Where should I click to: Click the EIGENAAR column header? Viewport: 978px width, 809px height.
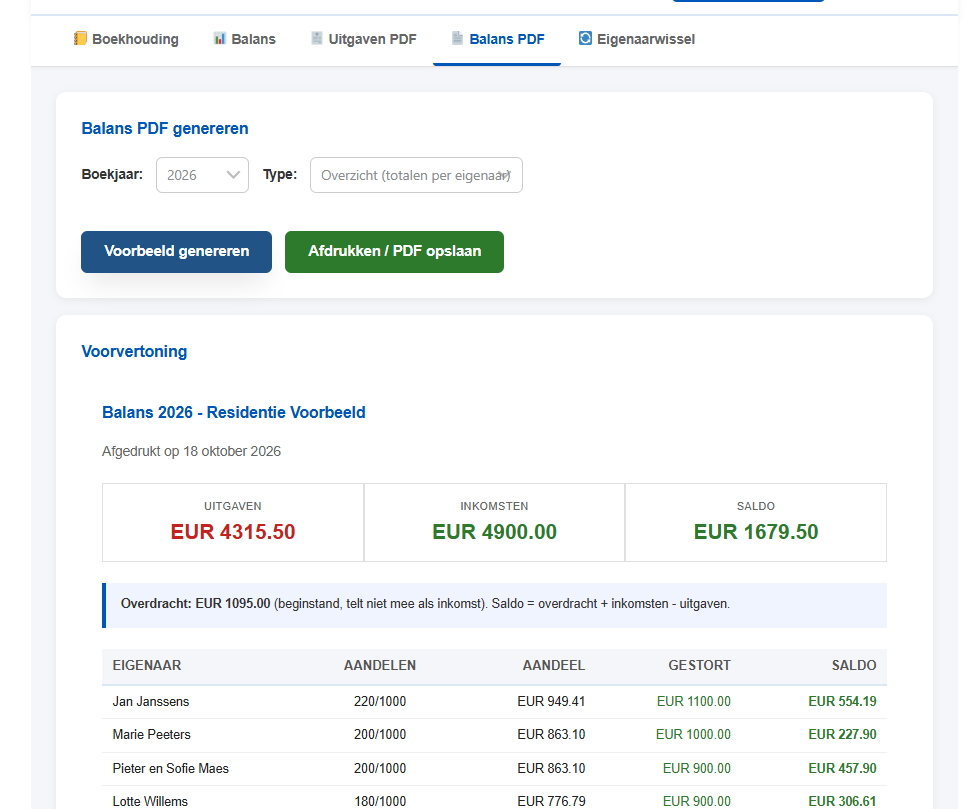click(x=147, y=666)
